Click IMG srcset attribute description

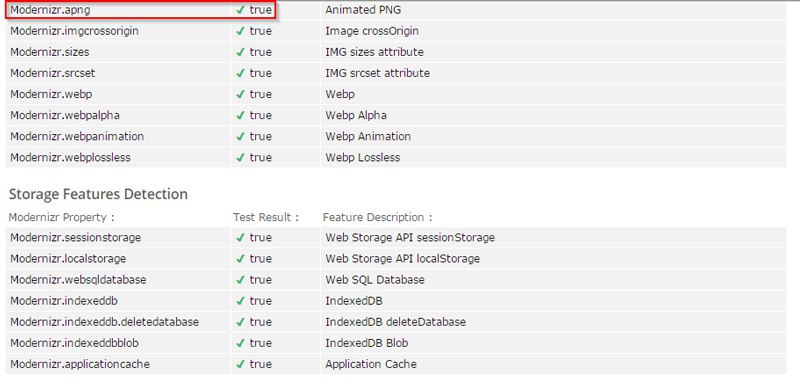click(x=378, y=73)
